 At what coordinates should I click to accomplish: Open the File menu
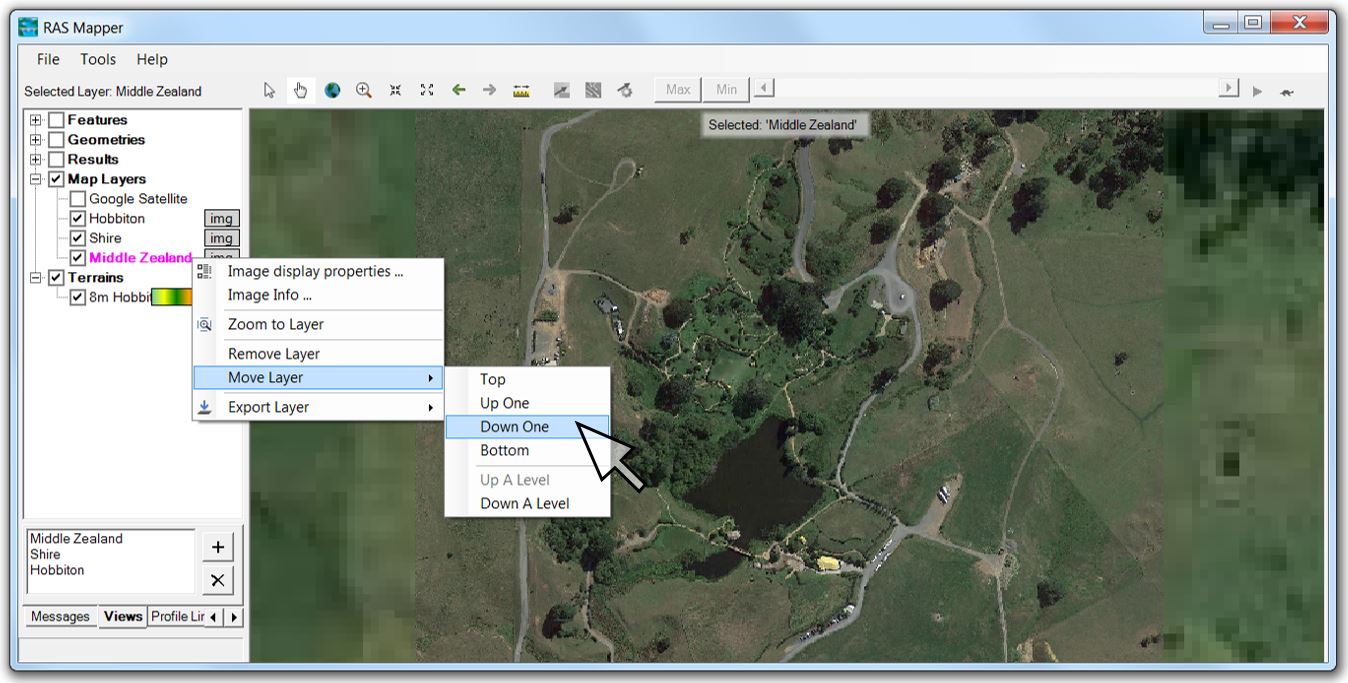click(x=48, y=59)
